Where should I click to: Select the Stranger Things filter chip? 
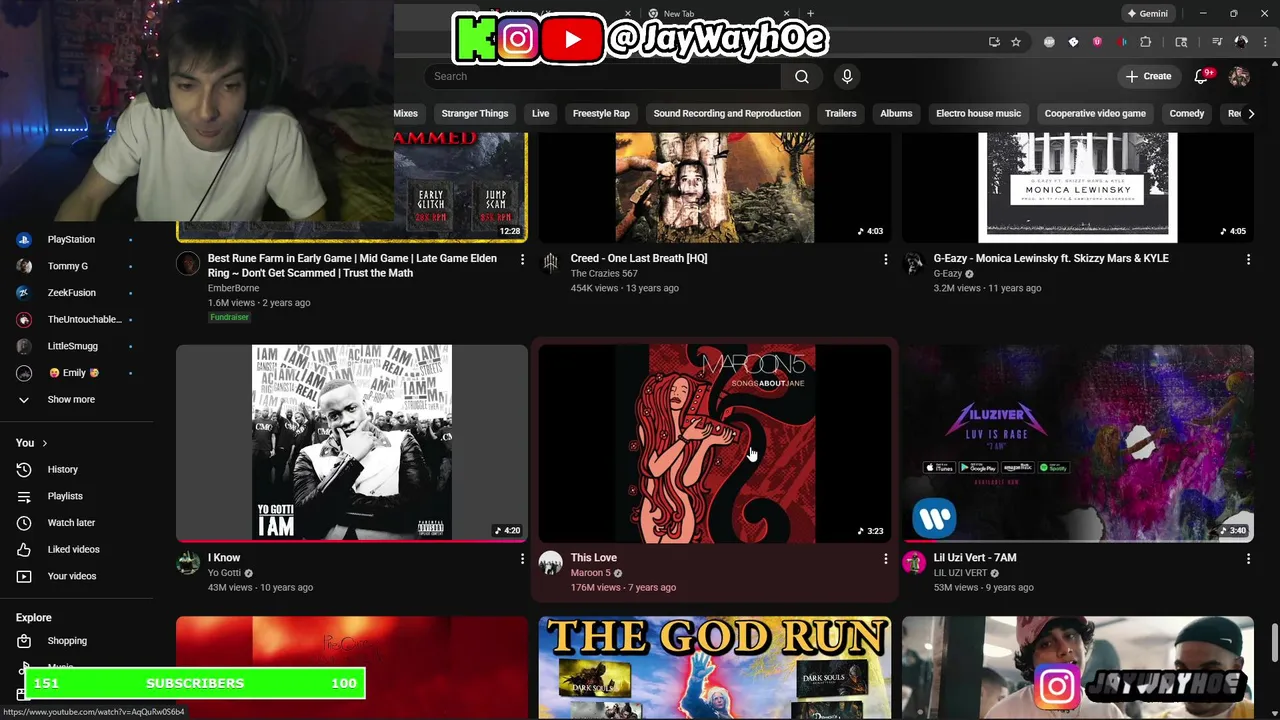[475, 114]
